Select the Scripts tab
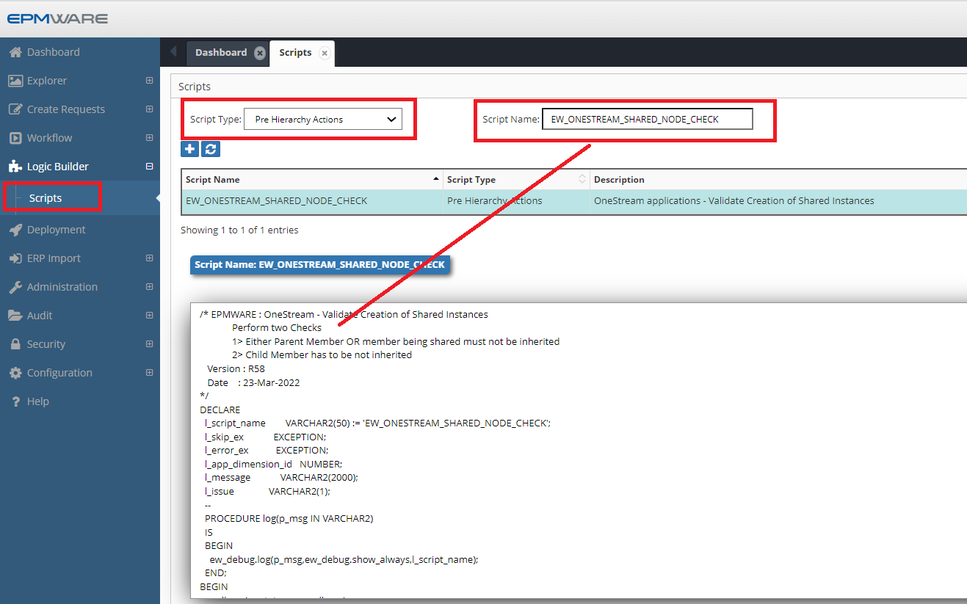This screenshot has height=604, width=967. tap(295, 53)
